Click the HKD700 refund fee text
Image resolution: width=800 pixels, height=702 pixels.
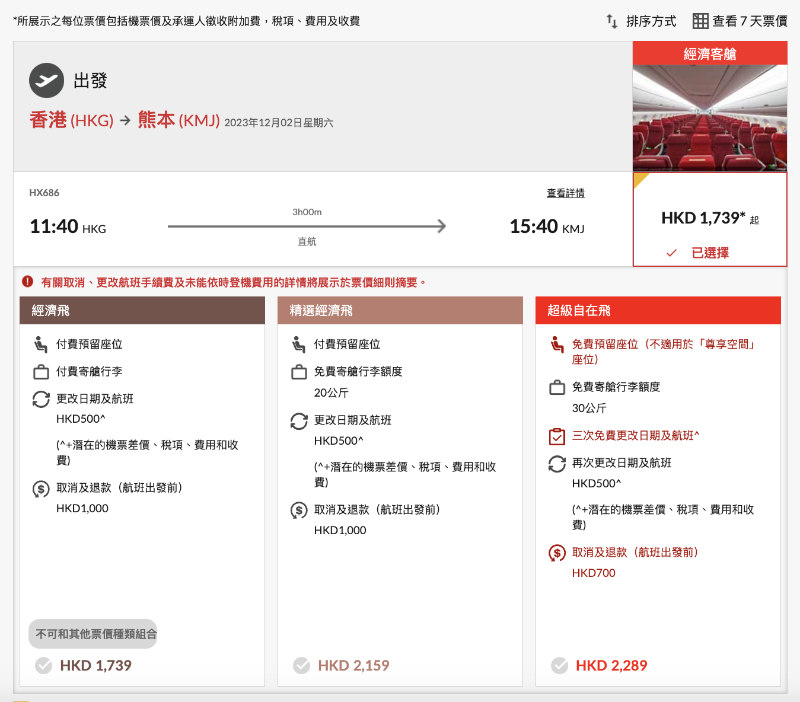[593, 573]
